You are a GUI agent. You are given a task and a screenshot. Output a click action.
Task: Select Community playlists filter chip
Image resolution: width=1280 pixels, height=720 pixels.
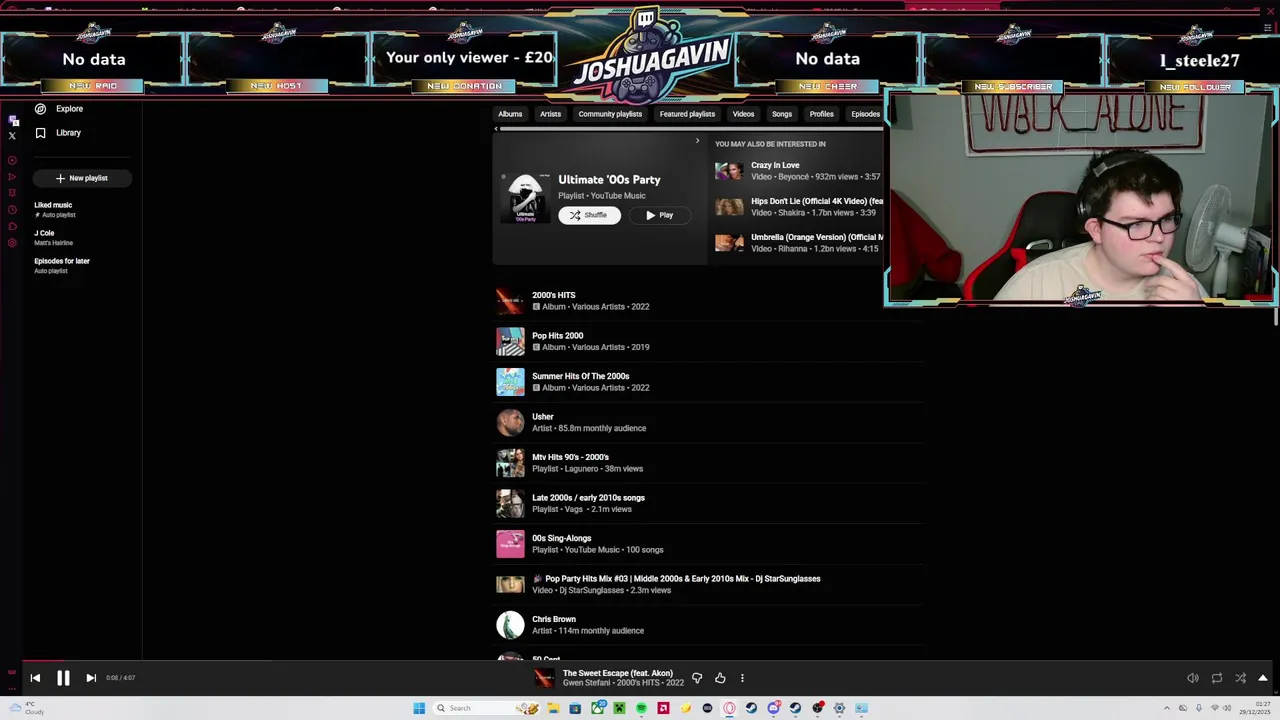610,114
